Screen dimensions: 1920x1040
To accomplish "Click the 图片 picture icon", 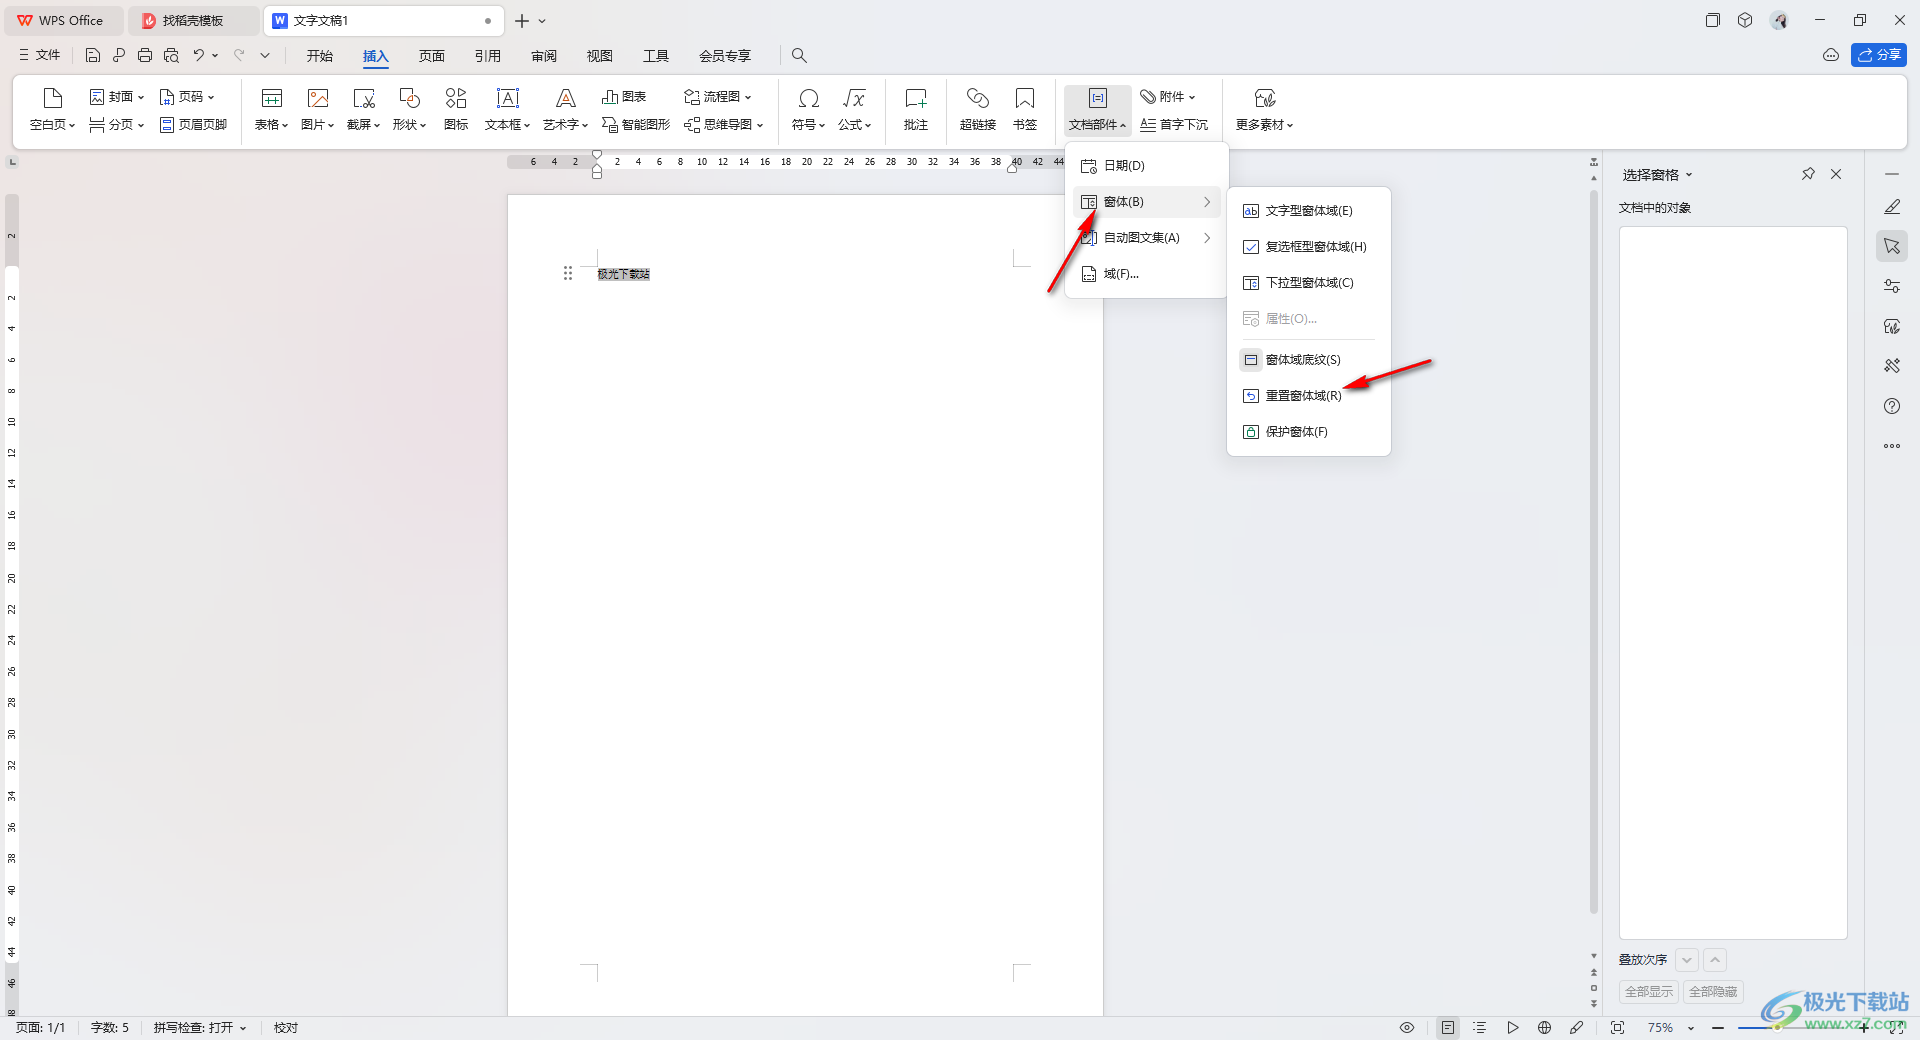I will (x=318, y=98).
